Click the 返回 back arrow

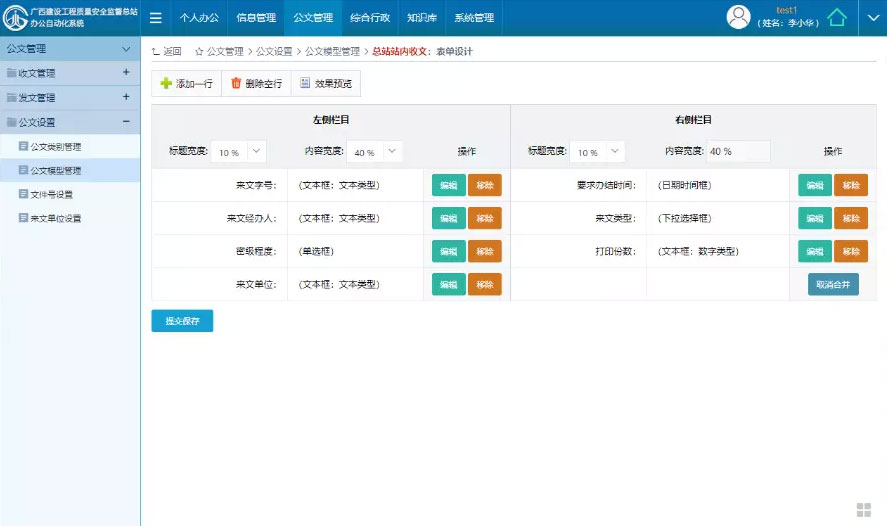click(156, 51)
